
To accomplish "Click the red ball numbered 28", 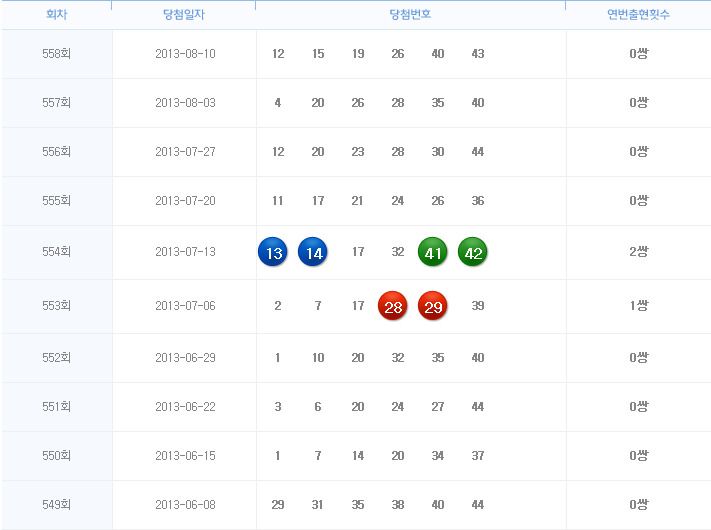I will coord(393,306).
